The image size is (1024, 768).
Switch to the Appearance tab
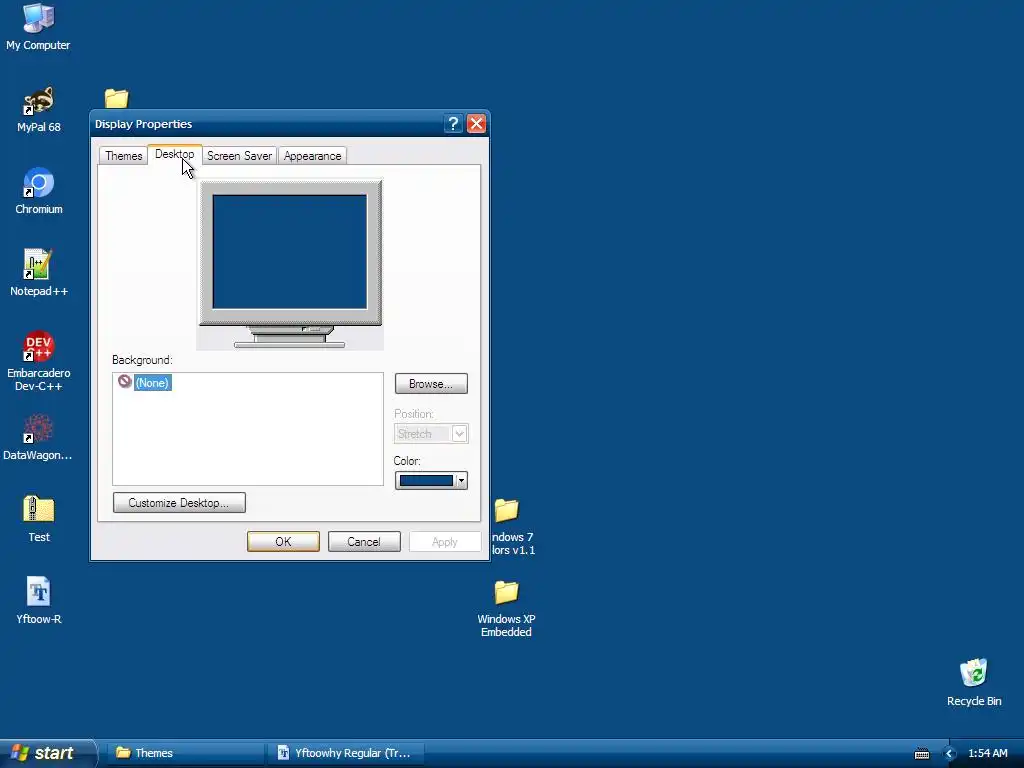point(312,156)
